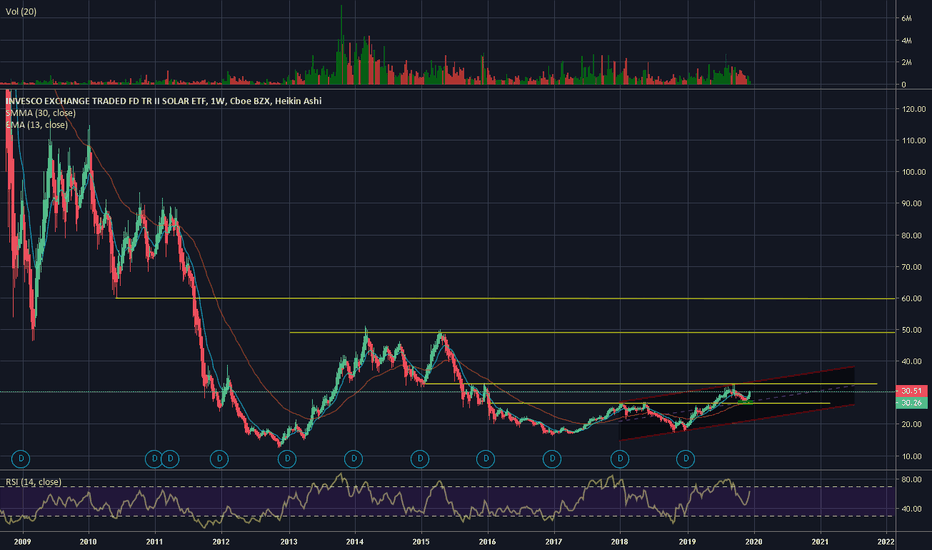Click the D dividend marker above 2014
The width and height of the screenshot is (932, 550).
click(x=354, y=458)
